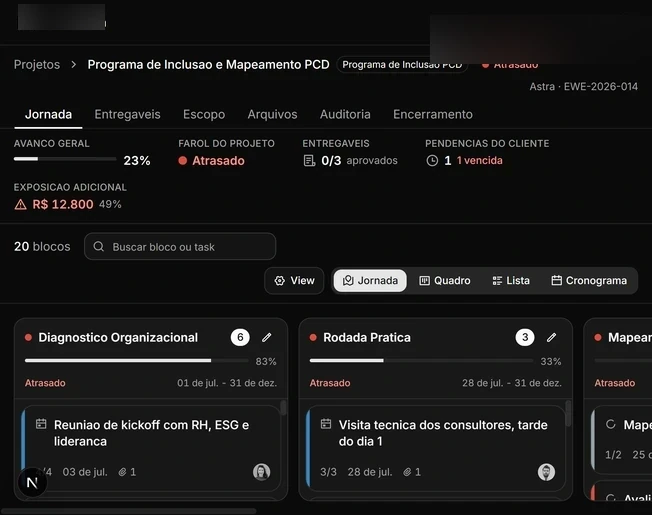Click '03 de jul.' date on kickoff card
The width and height of the screenshot is (652, 515).
point(85,472)
